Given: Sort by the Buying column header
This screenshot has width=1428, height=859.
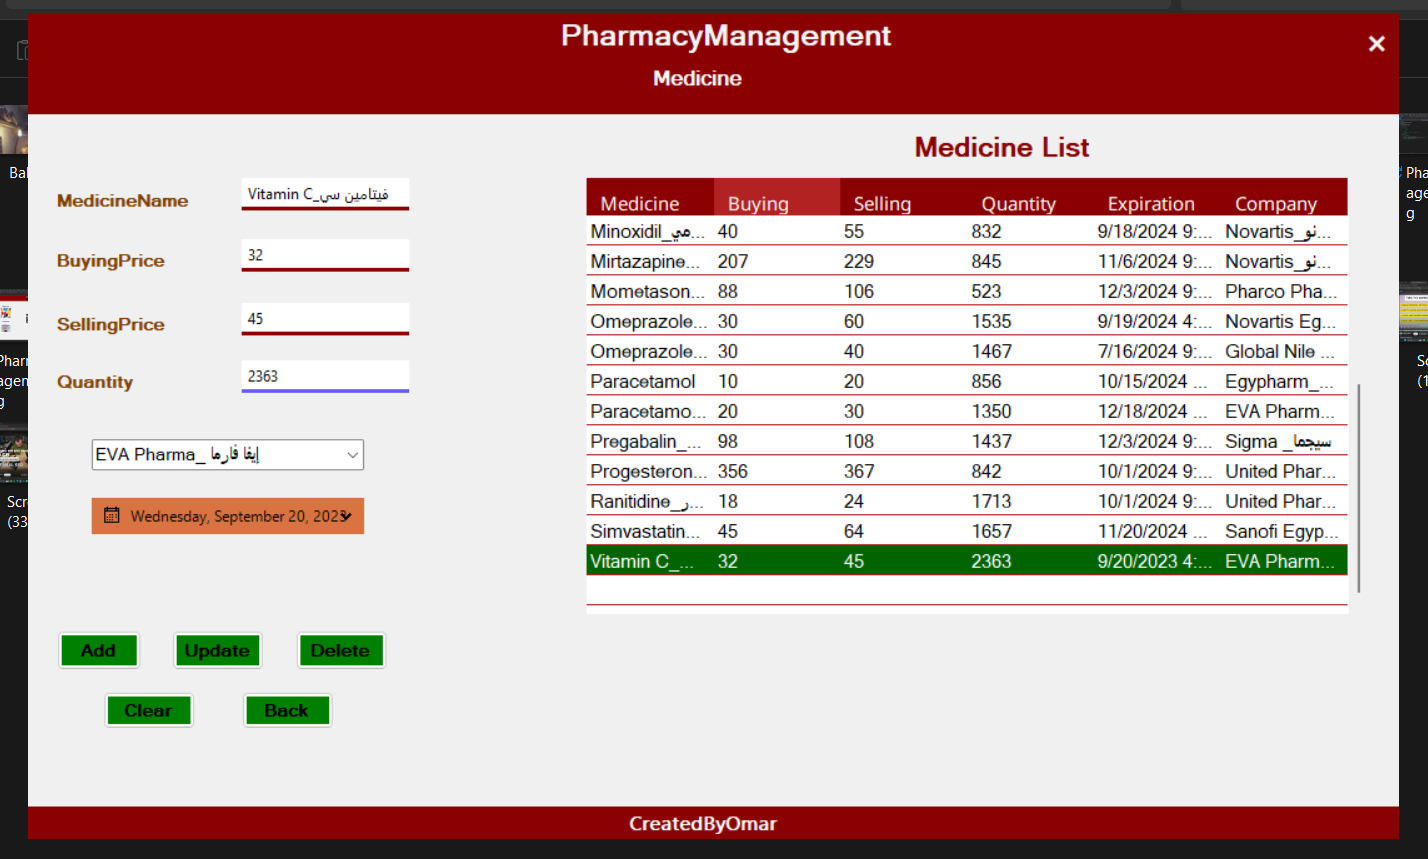Looking at the screenshot, I should tap(758, 203).
